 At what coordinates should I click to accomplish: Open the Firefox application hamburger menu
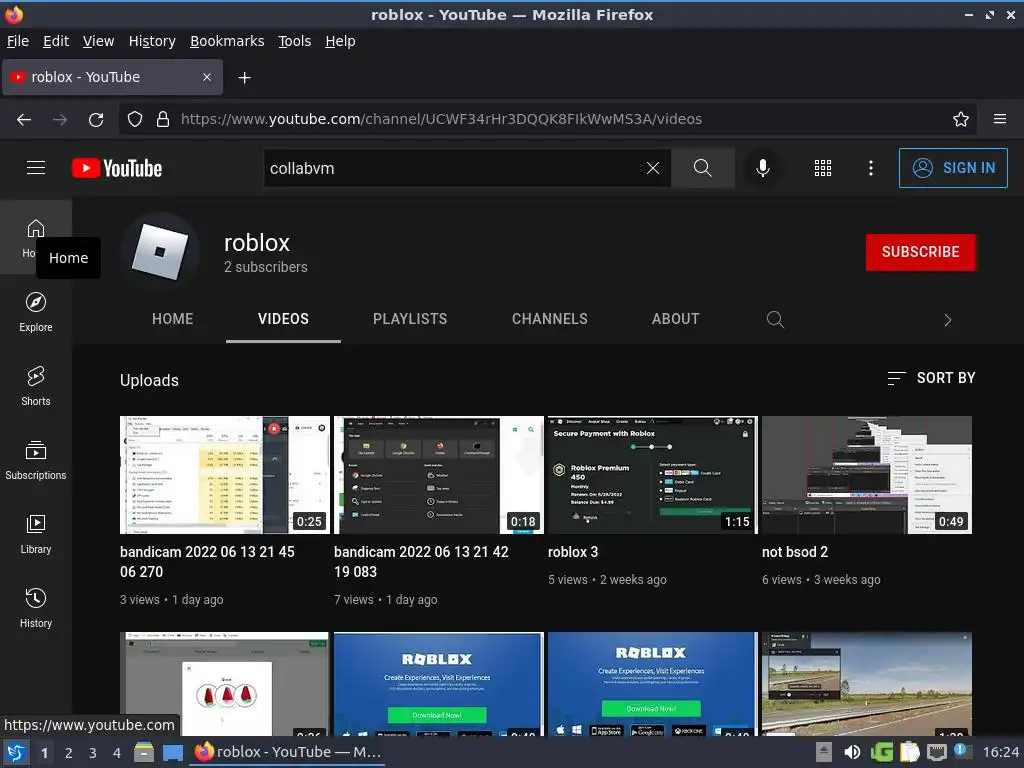point(1000,119)
